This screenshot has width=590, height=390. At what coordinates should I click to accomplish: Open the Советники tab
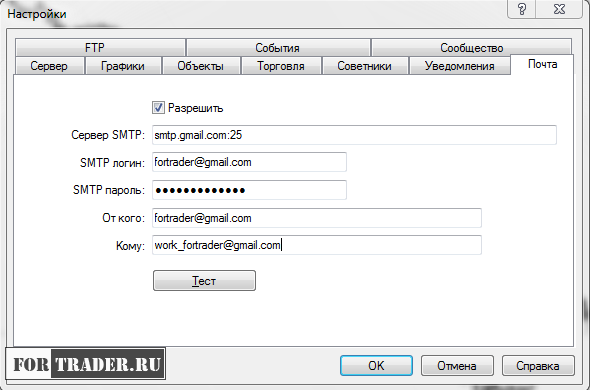point(365,66)
